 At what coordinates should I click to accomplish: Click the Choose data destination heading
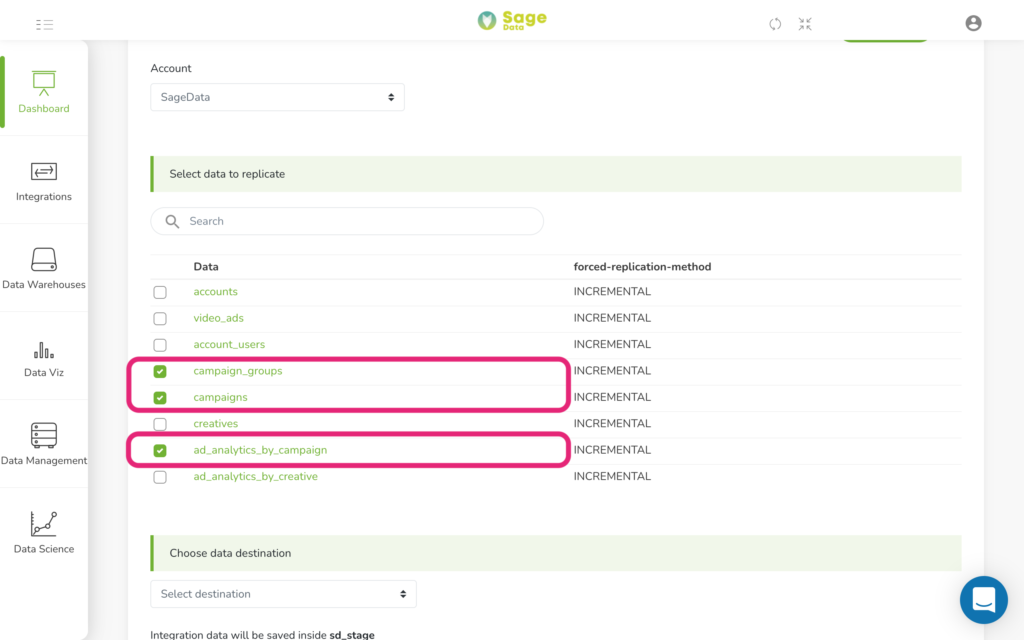(231, 553)
